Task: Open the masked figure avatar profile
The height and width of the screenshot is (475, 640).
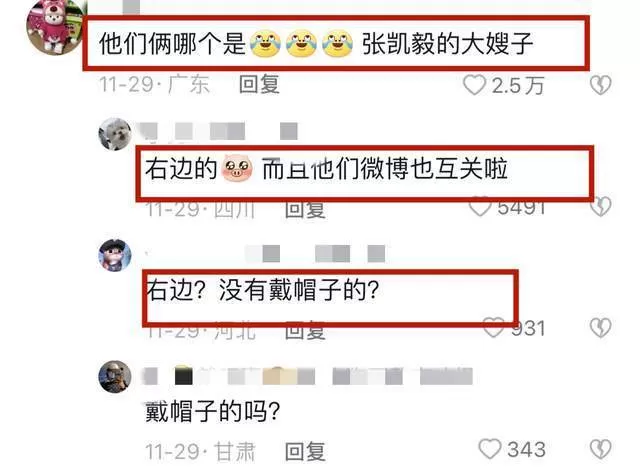Action: (115, 376)
